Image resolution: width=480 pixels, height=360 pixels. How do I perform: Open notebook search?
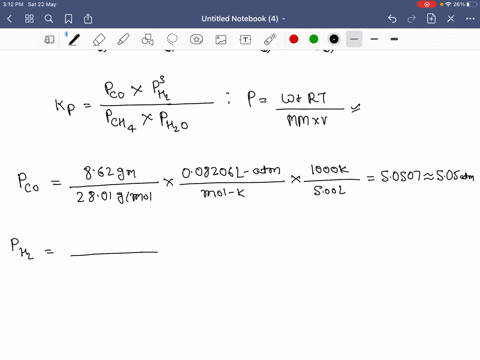tap(49, 19)
